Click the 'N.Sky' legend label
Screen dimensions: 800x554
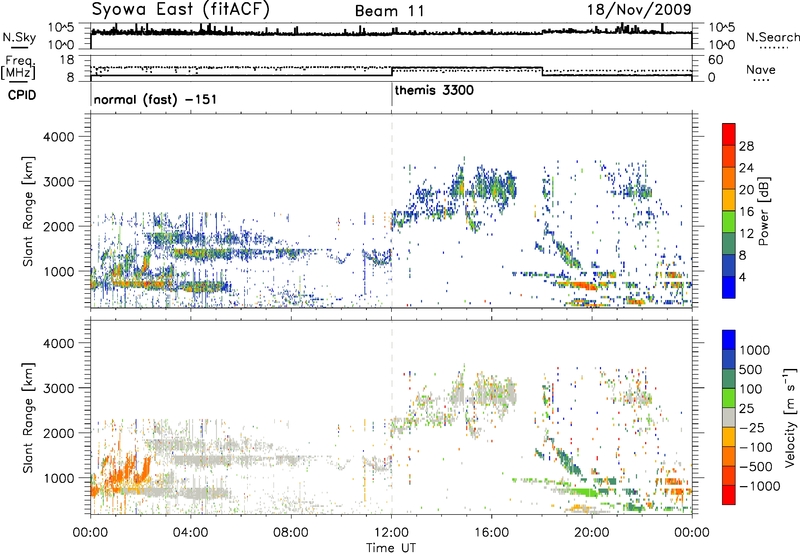tap(19, 37)
